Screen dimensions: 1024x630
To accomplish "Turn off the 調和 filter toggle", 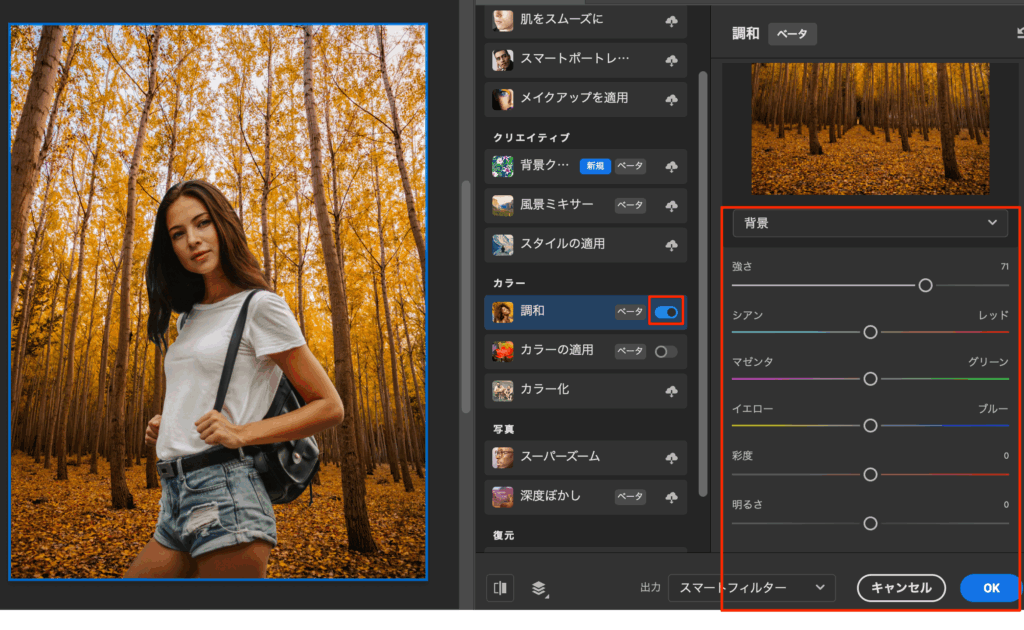I will [x=665, y=312].
